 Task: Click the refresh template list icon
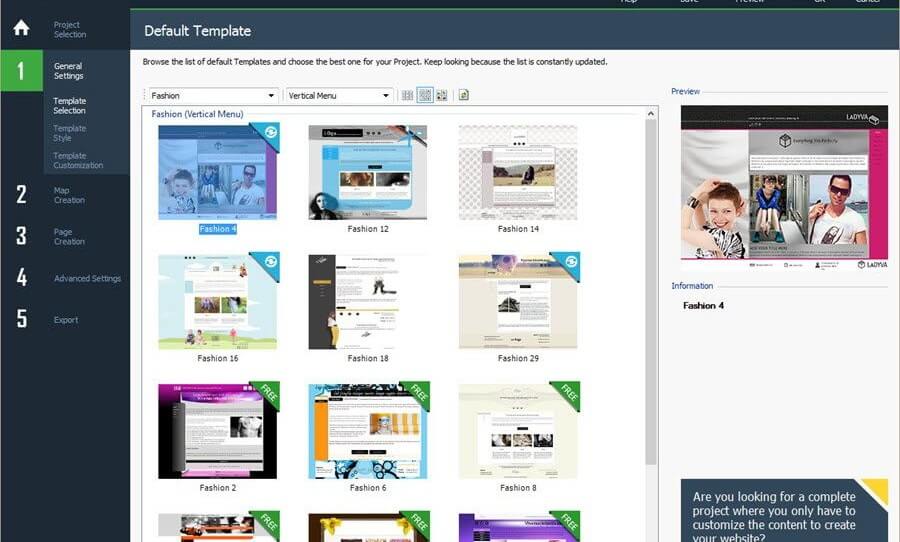tap(464, 95)
